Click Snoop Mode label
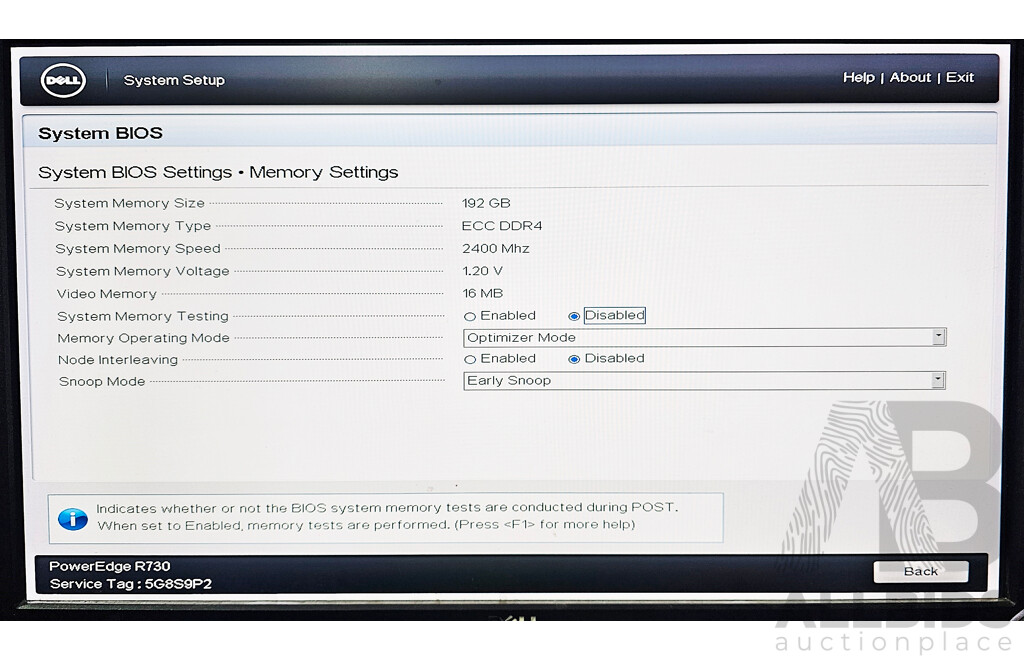 click(102, 381)
